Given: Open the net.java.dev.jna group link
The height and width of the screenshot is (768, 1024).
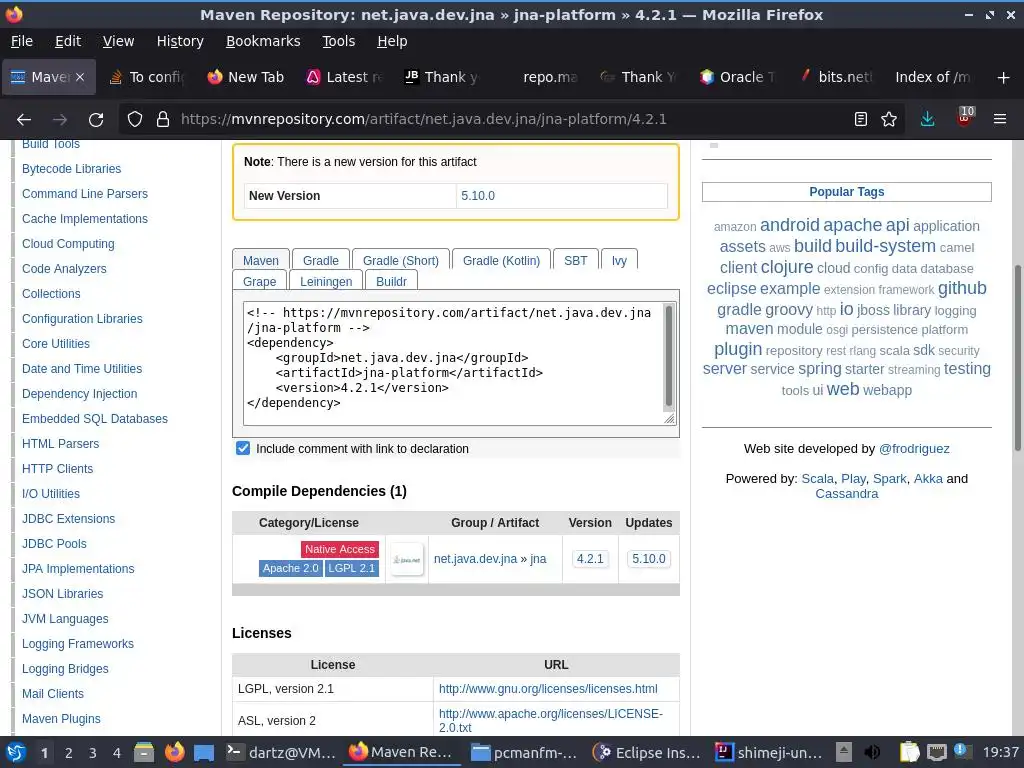Looking at the screenshot, I should click(475, 559).
